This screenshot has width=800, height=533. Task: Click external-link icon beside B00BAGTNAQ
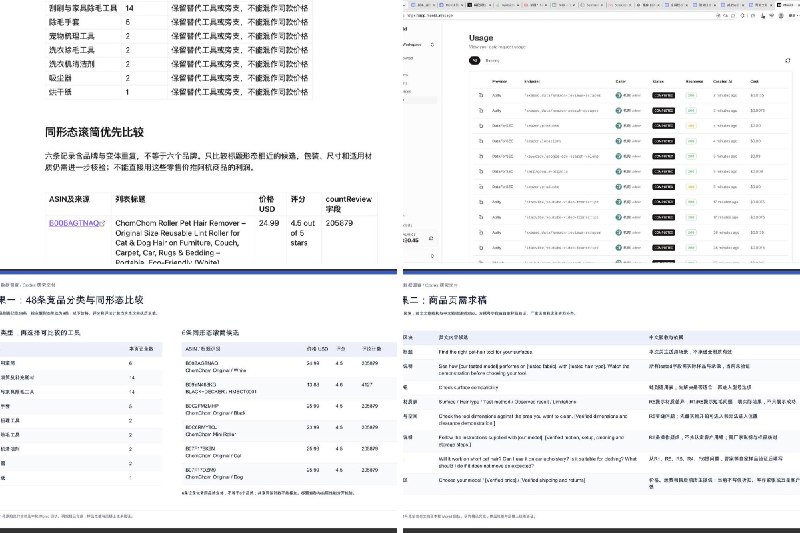pos(103,223)
